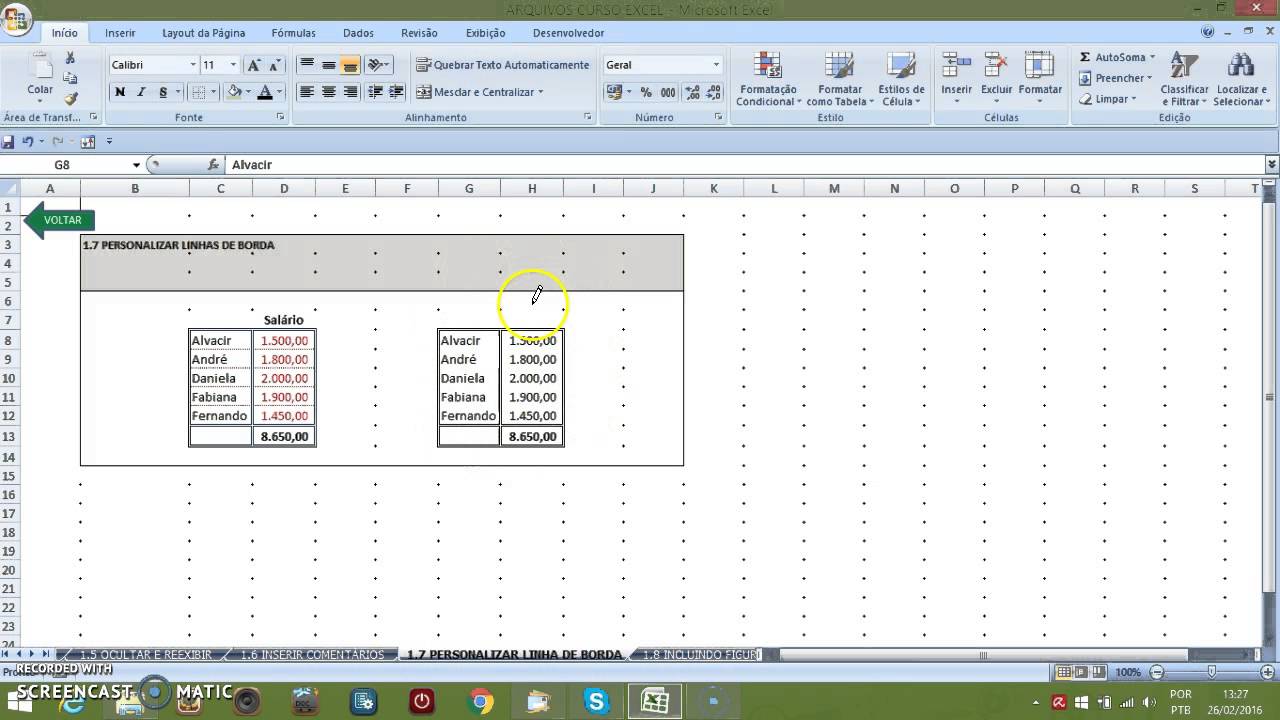Click the insert function fx button
This screenshot has height=720, width=1280.
213,165
